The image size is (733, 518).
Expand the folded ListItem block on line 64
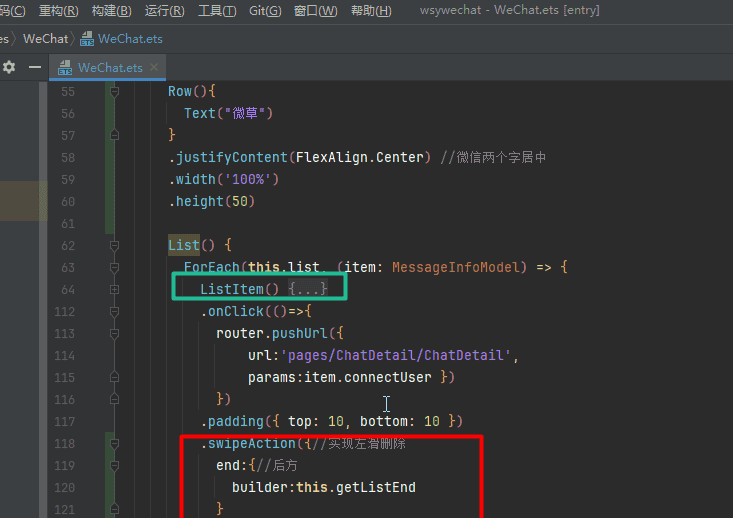click(x=114, y=289)
